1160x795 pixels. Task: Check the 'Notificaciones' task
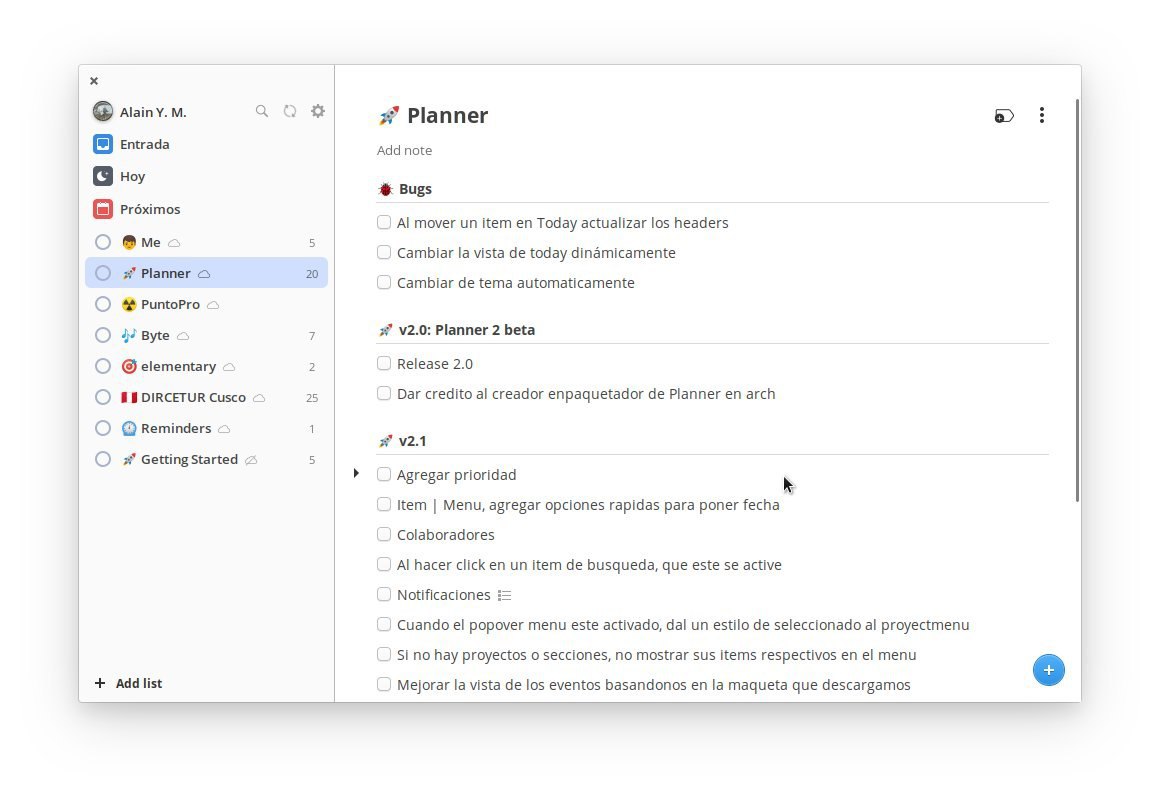click(x=383, y=594)
